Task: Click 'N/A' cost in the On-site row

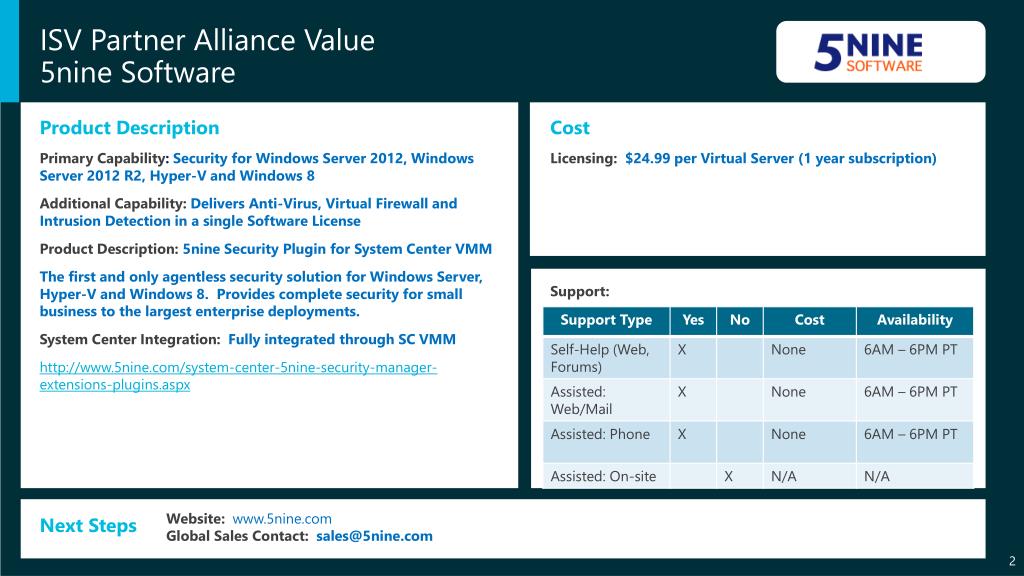Action: 784,477
